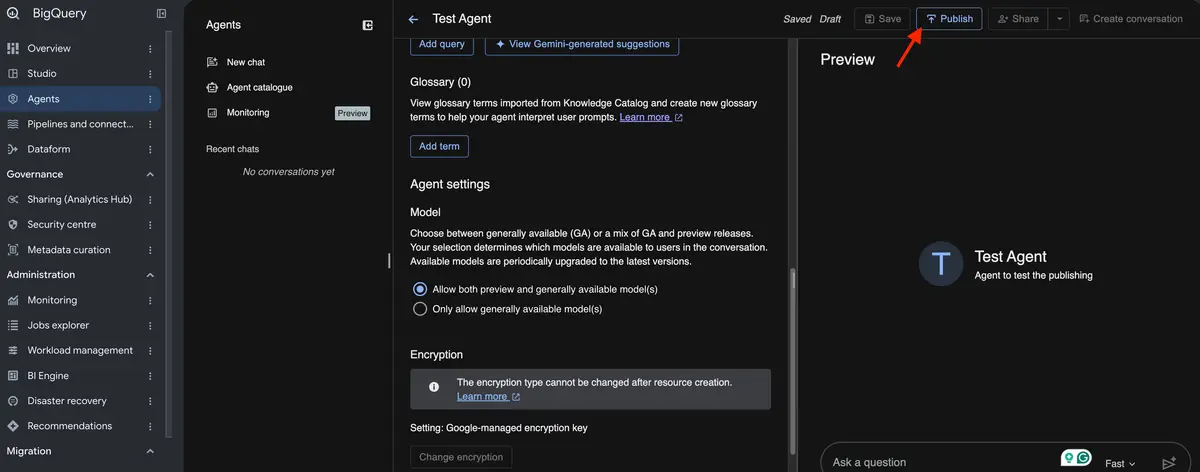Image resolution: width=1200 pixels, height=472 pixels.
Task: Click the Security centre shield icon
Action: (x=13, y=225)
